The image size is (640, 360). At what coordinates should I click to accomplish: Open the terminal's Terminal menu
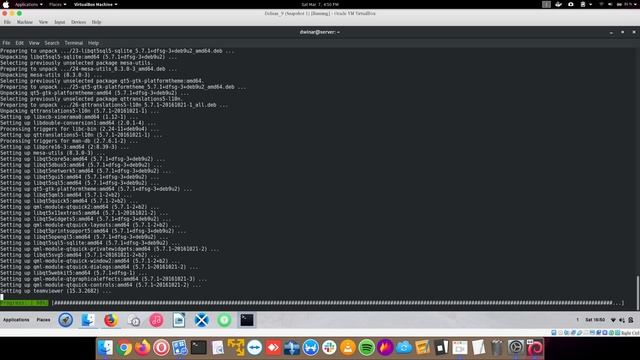click(73, 43)
